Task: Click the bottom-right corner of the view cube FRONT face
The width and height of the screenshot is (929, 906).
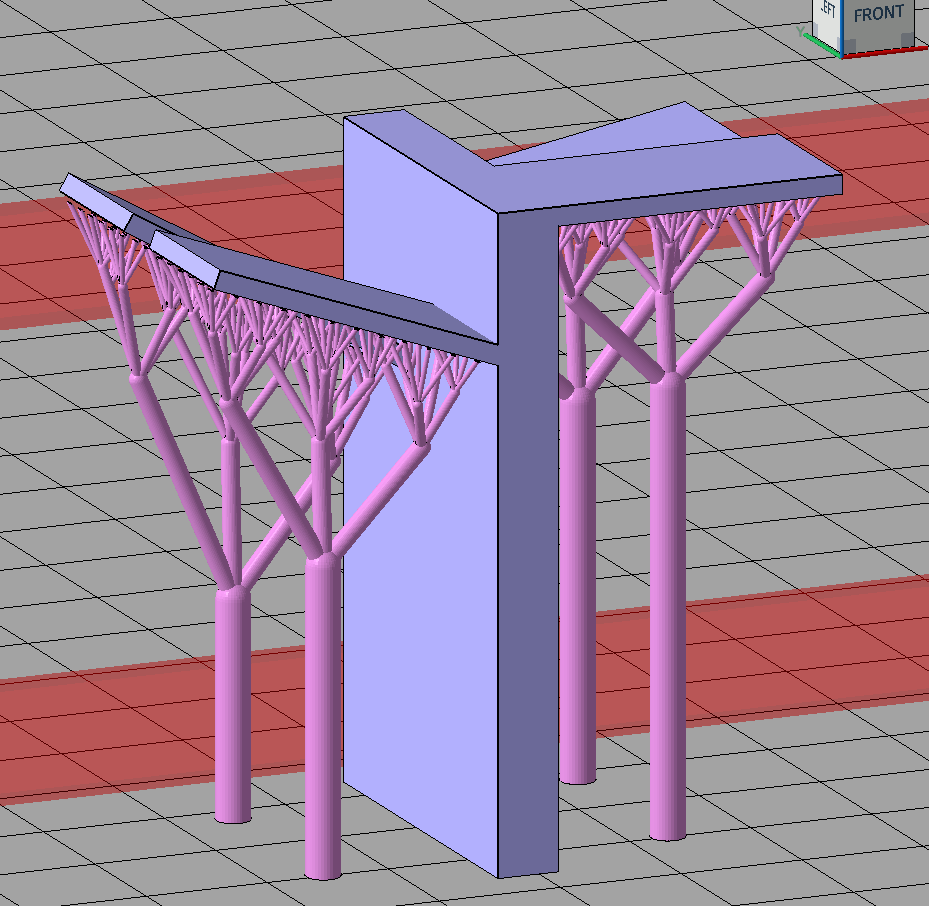Action: (x=913, y=46)
